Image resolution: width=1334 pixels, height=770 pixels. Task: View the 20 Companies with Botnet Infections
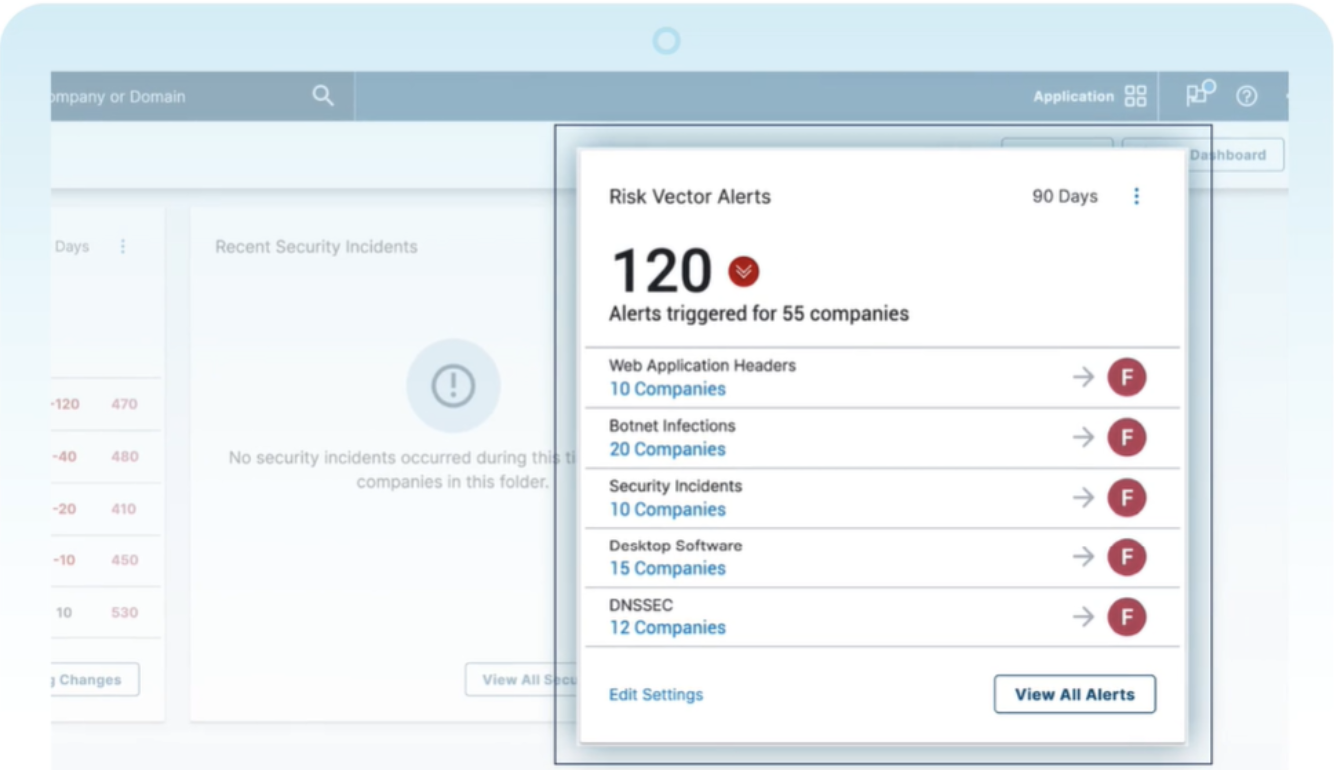coord(666,449)
